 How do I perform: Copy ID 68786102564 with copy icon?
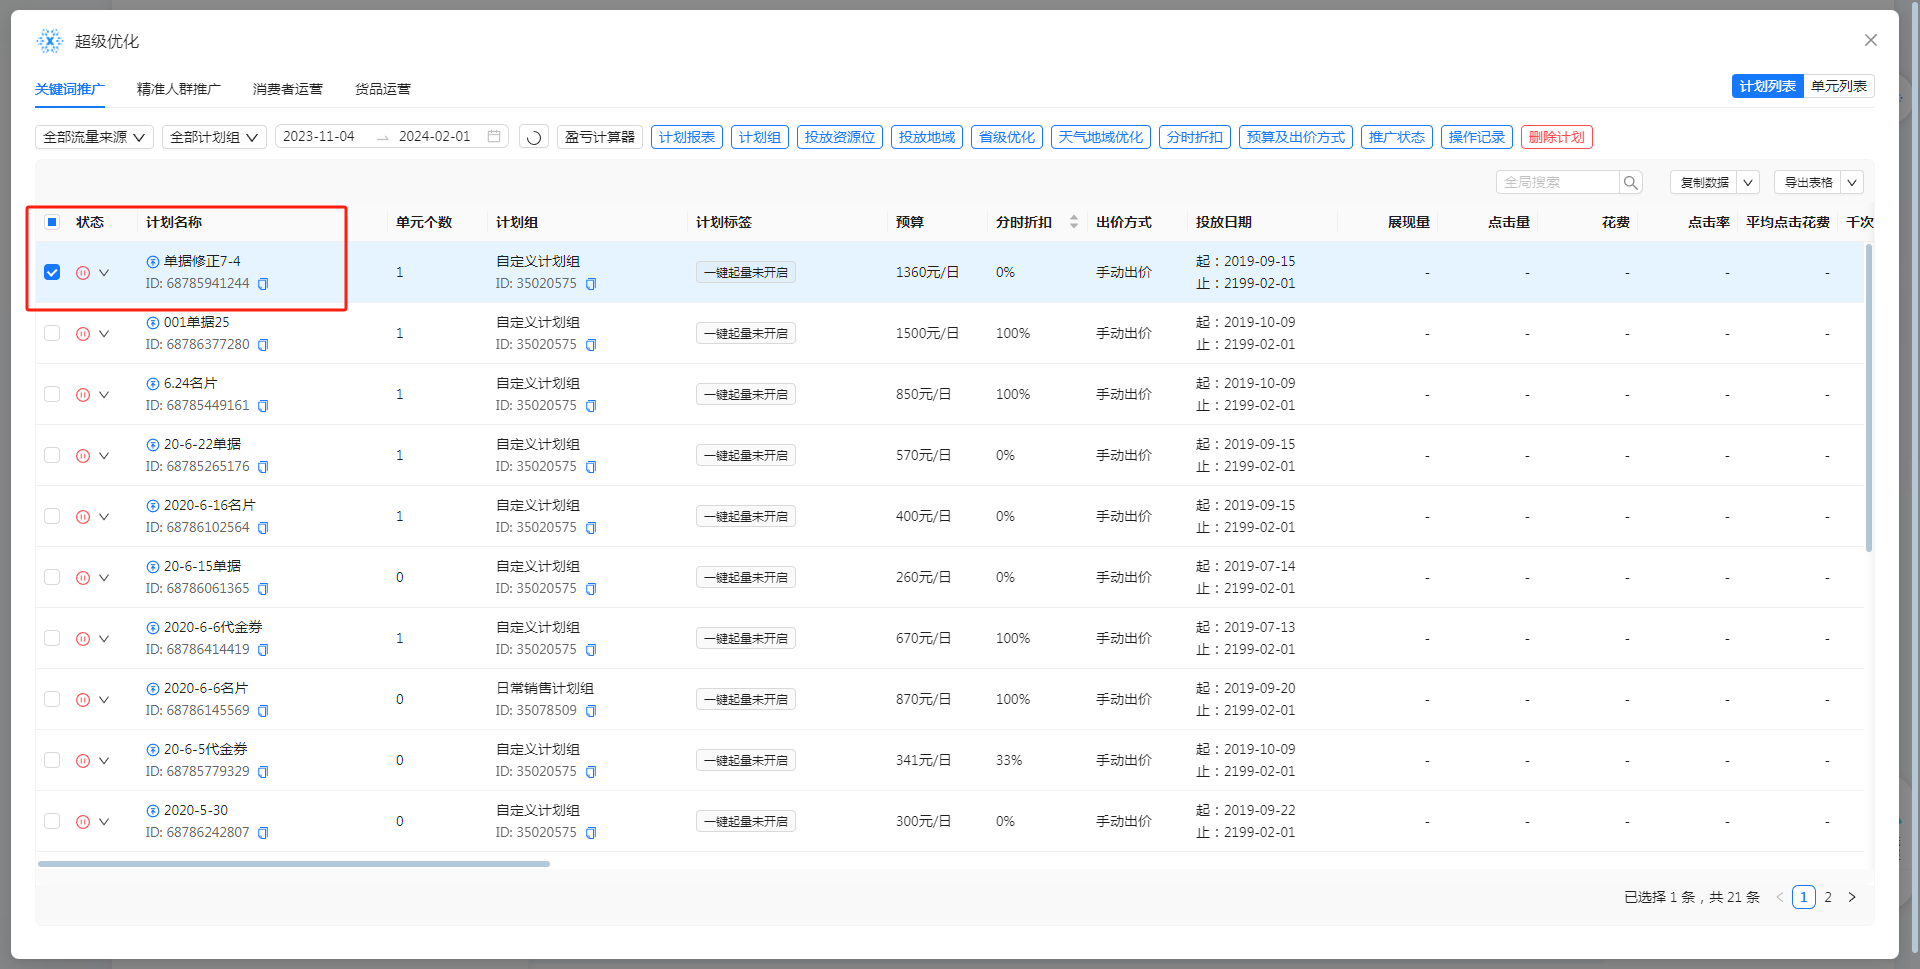pos(263,528)
